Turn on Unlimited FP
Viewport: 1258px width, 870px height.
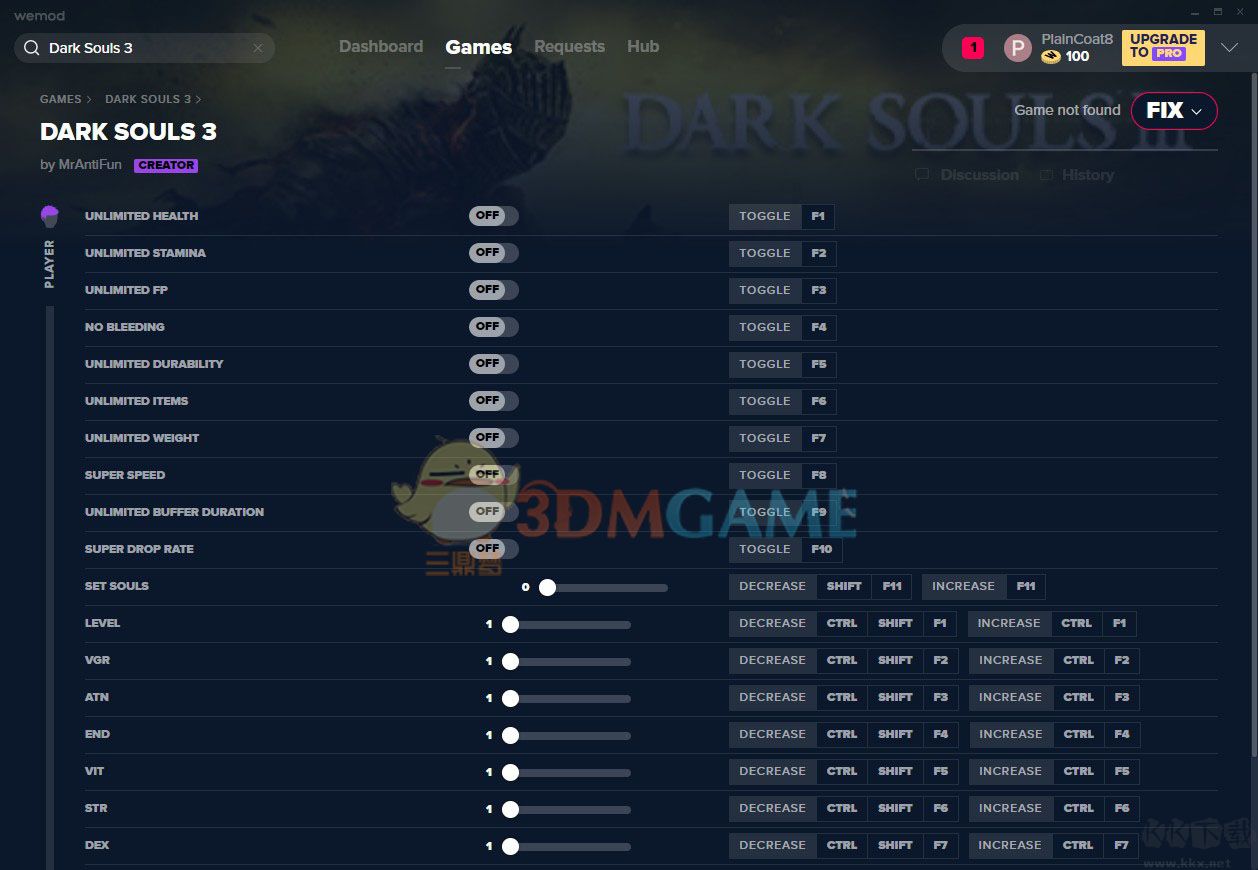click(x=494, y=290)
